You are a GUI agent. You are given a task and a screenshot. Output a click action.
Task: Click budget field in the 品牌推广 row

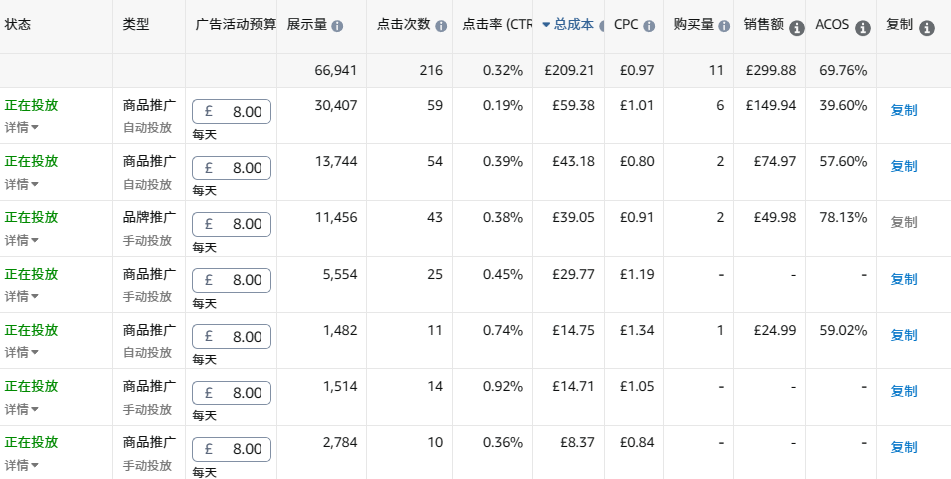tap(232, 224)
